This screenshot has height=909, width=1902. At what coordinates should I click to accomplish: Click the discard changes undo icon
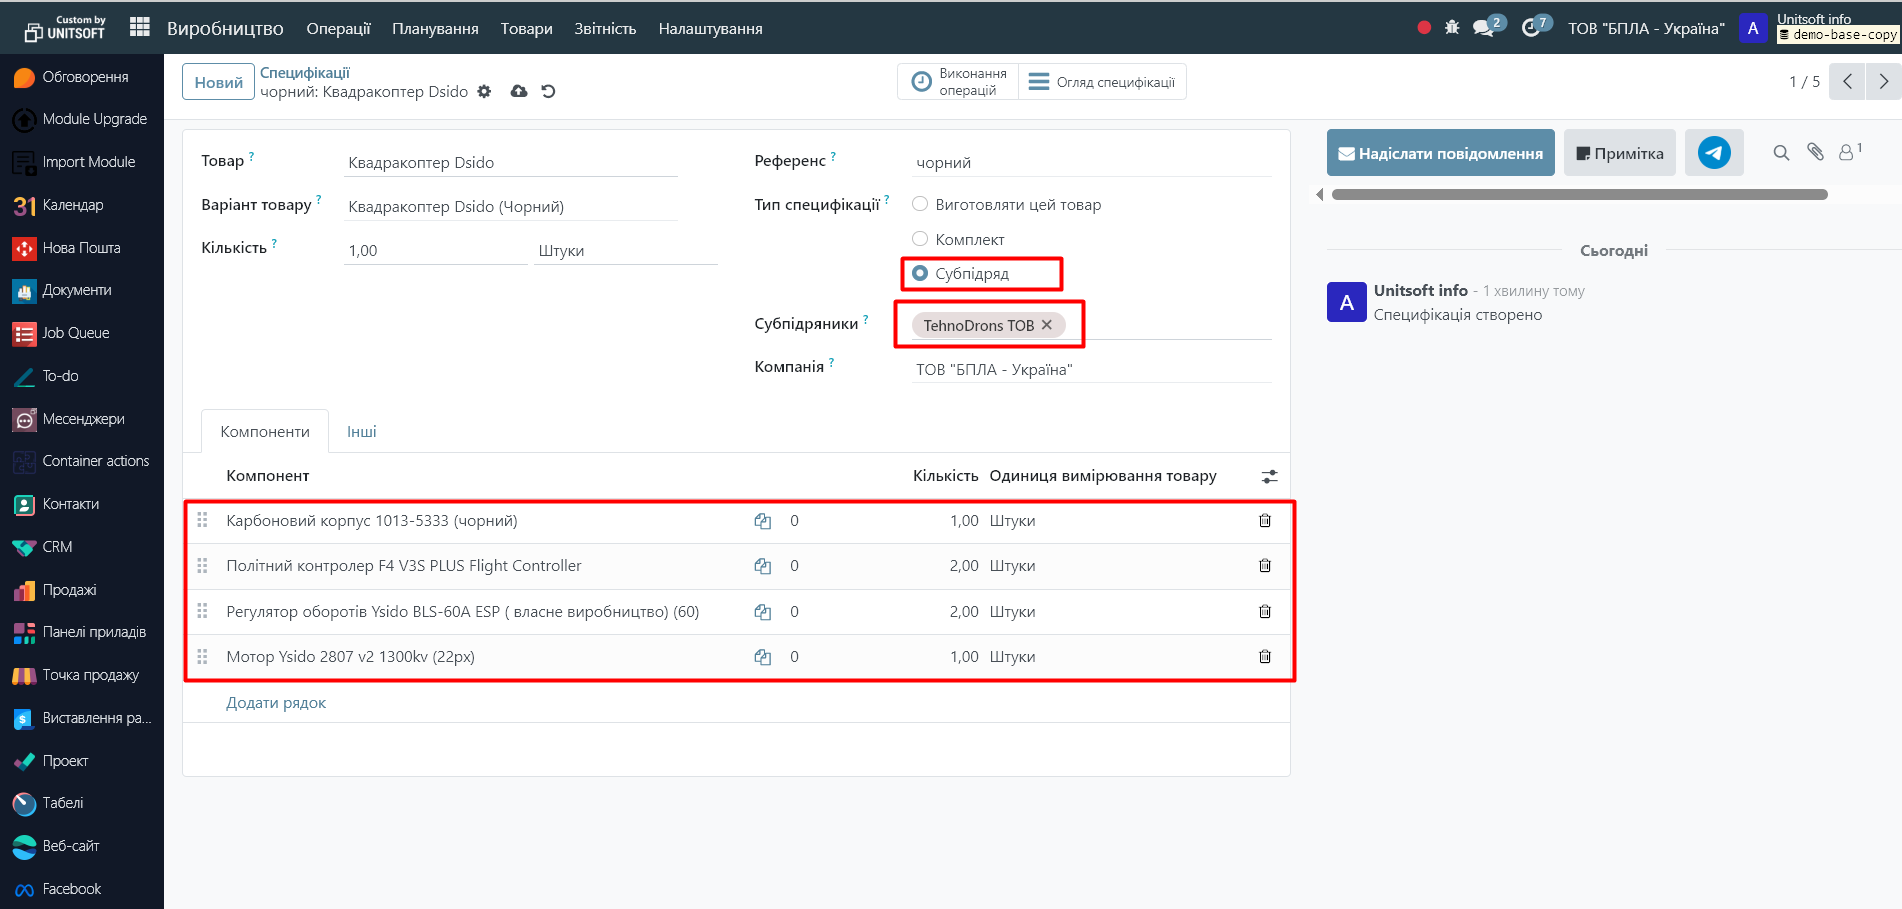pos(548,92)
